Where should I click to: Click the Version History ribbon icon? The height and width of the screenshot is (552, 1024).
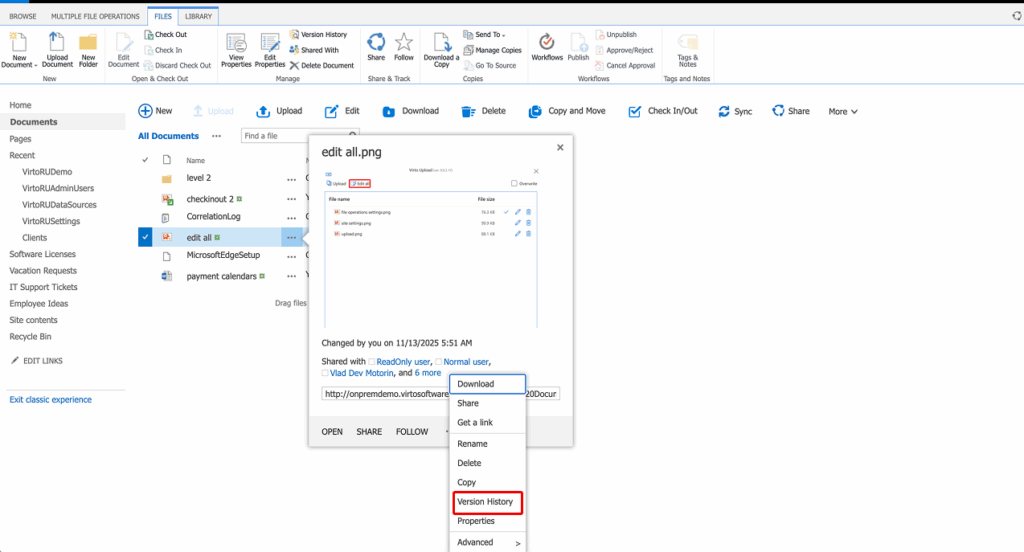(x=293, y=34)
